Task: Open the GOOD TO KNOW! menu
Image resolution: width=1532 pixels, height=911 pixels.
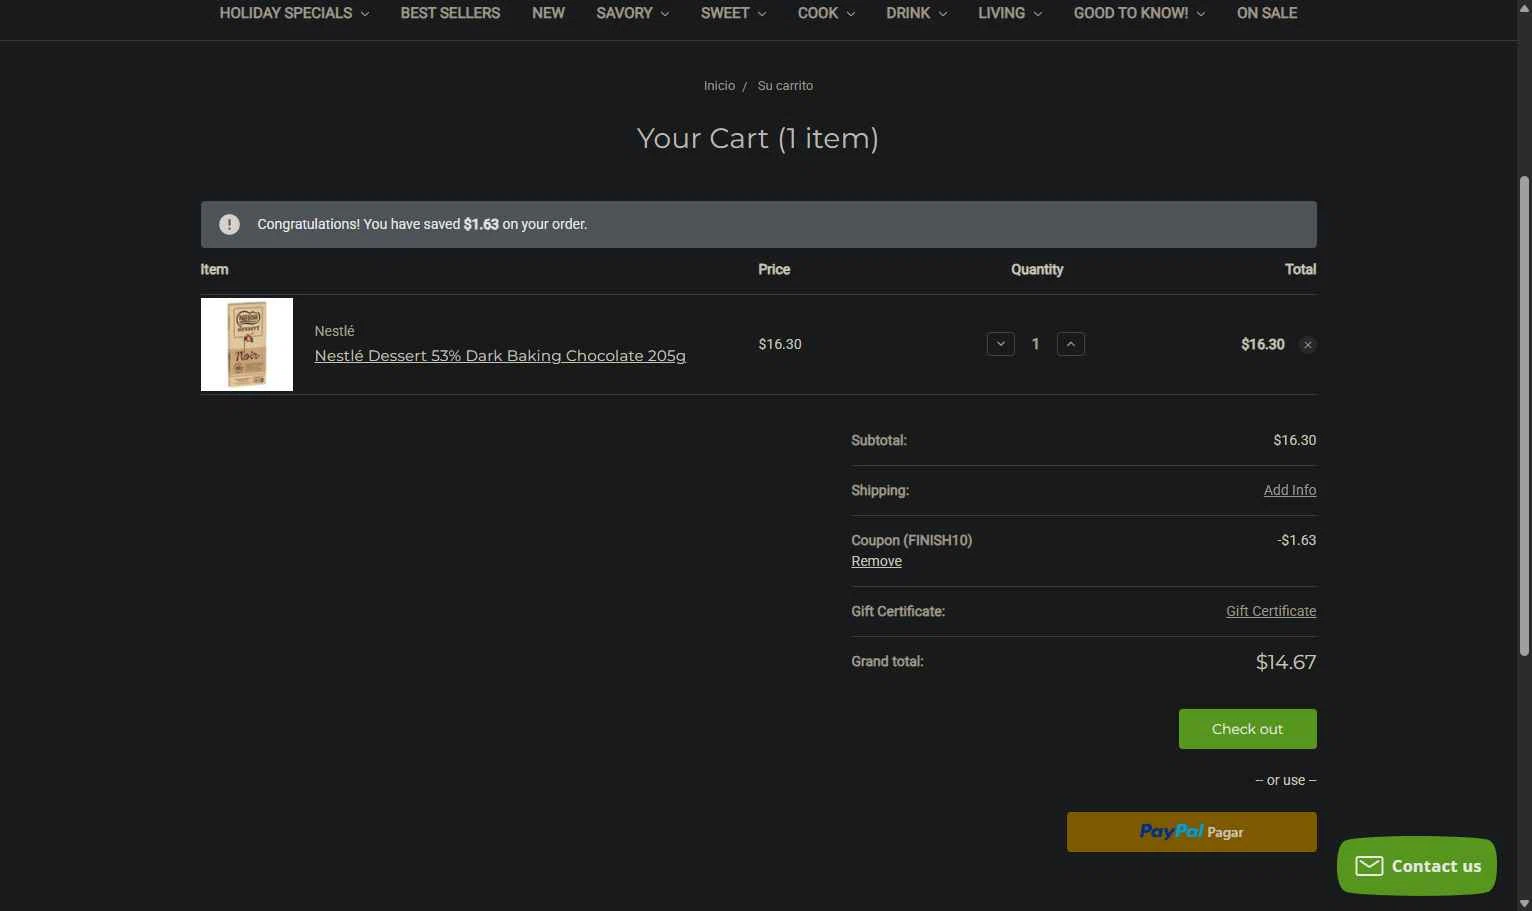Action: (x=1139, y=13)
